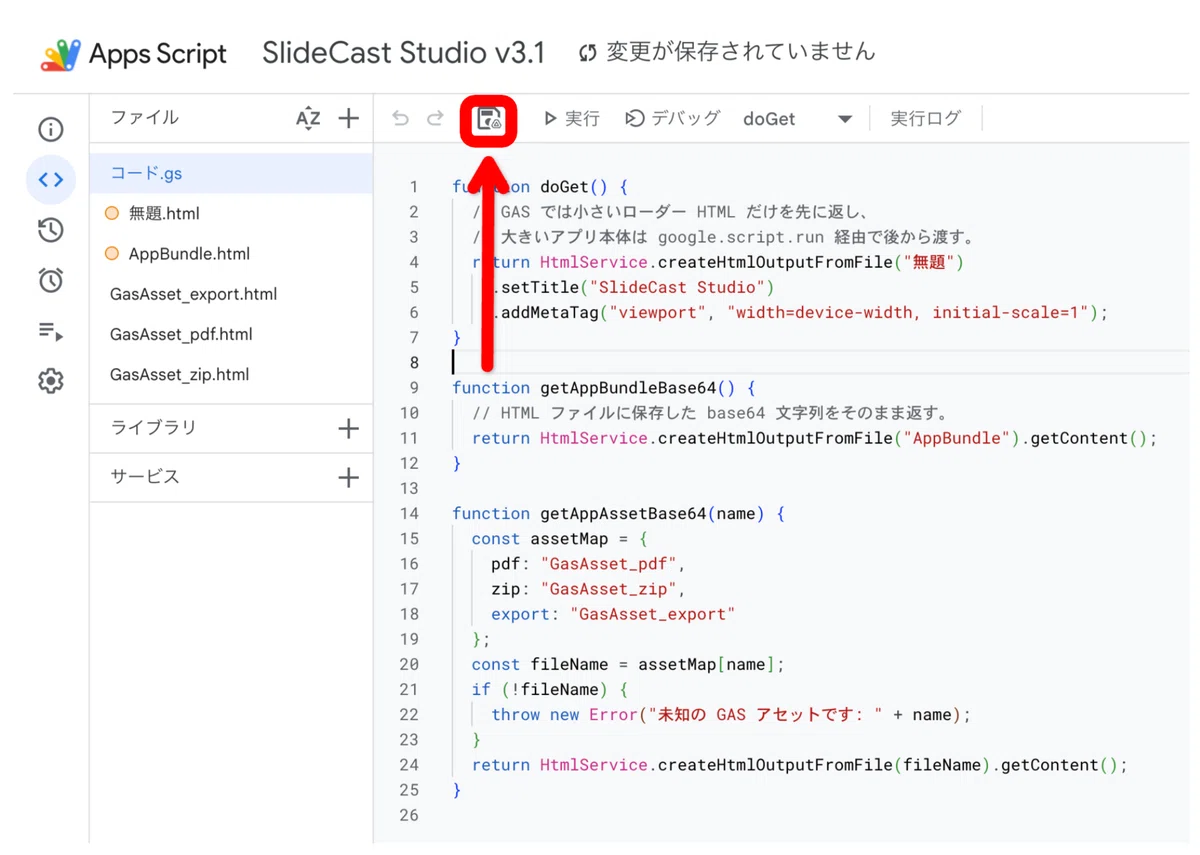Image resolution: width=1200 pixels, height=855 pixels.
Task: Click the pdf: "GasAsset_pdf" line
Action: pos(588,563)
